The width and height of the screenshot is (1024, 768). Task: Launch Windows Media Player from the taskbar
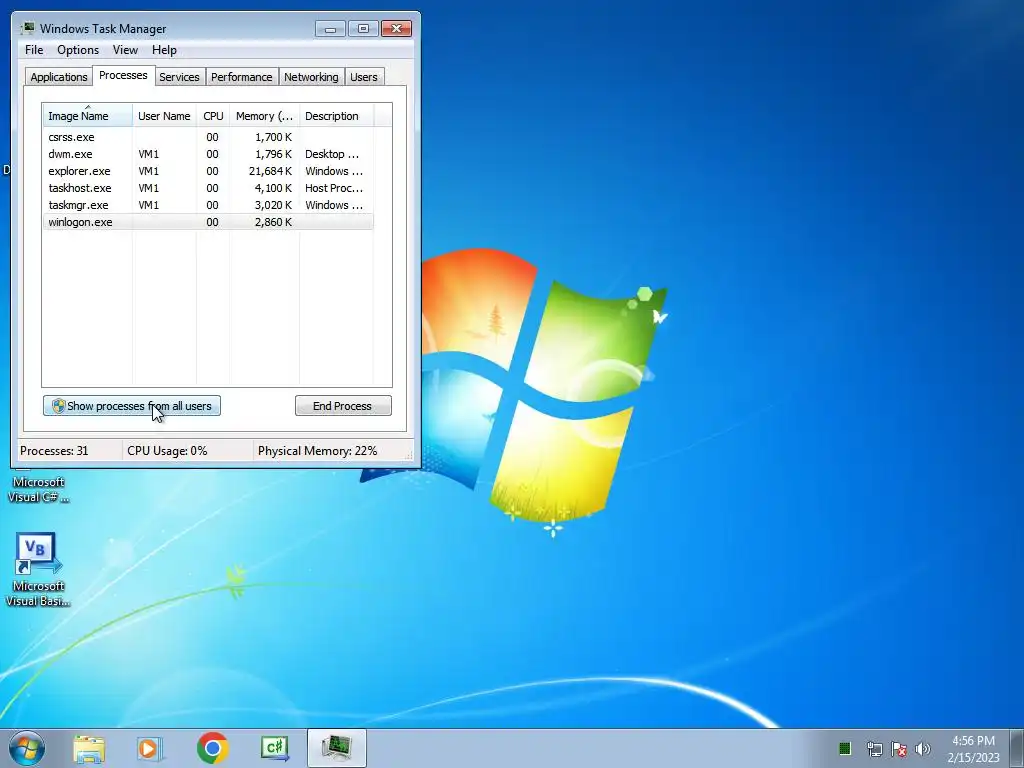[x=150, y=748]
